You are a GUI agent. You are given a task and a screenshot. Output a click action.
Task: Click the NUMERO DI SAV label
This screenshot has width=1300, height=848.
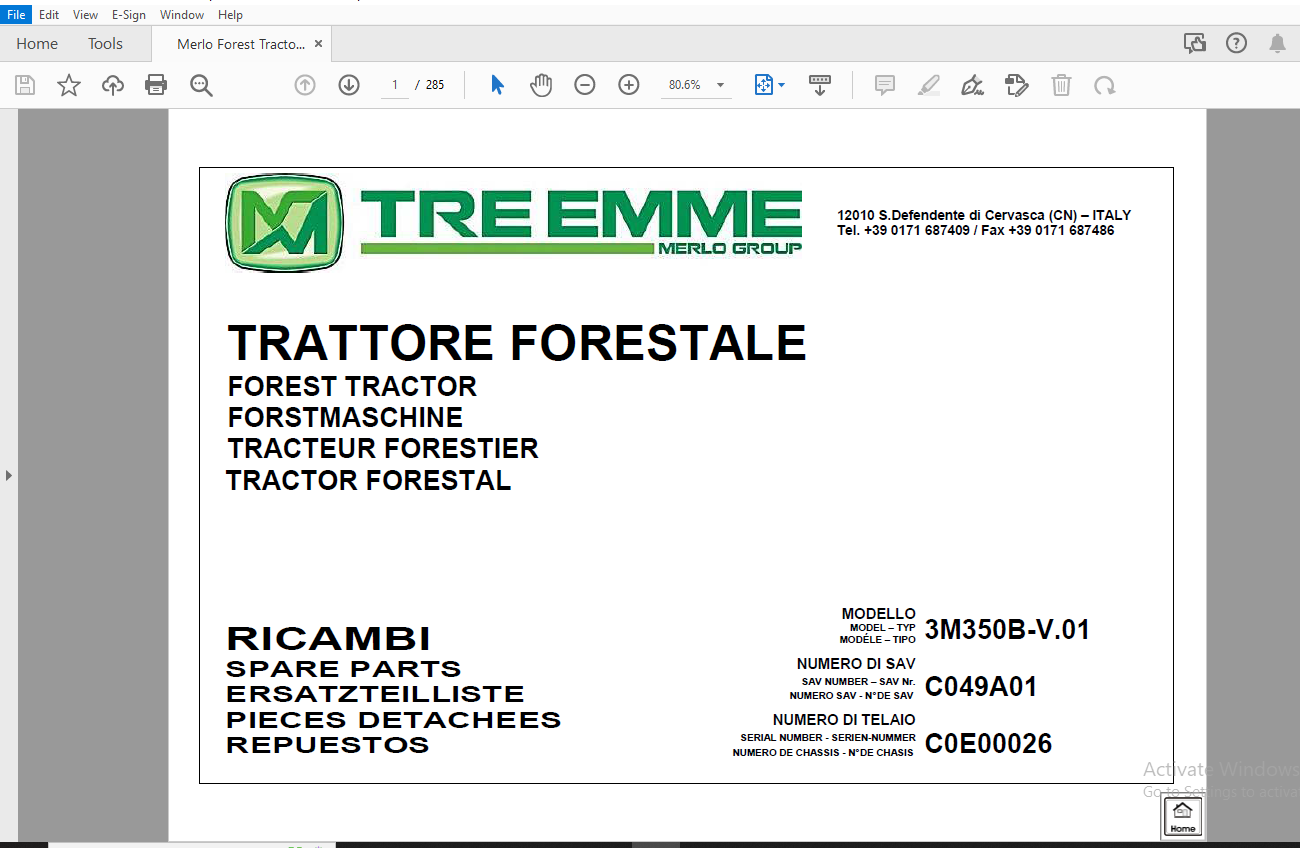coord(856,664)
